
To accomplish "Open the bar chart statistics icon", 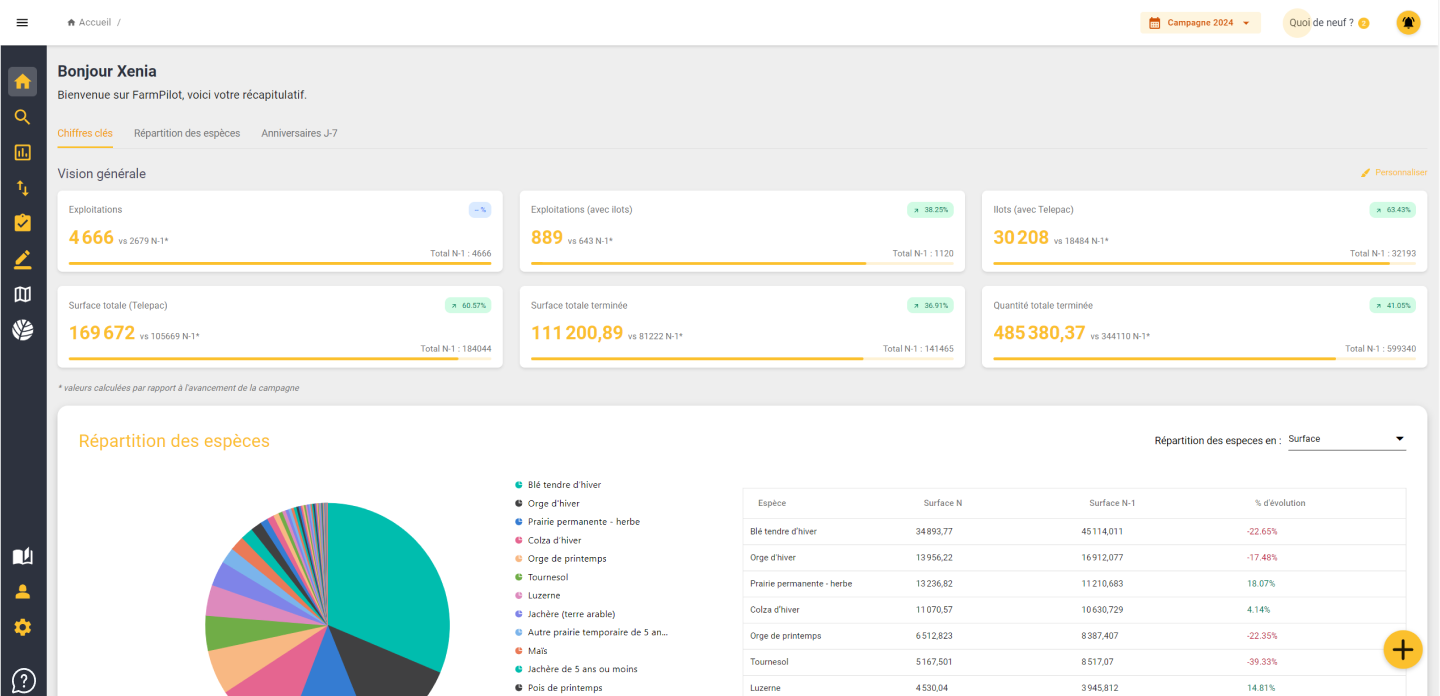I will coord(22,152).
